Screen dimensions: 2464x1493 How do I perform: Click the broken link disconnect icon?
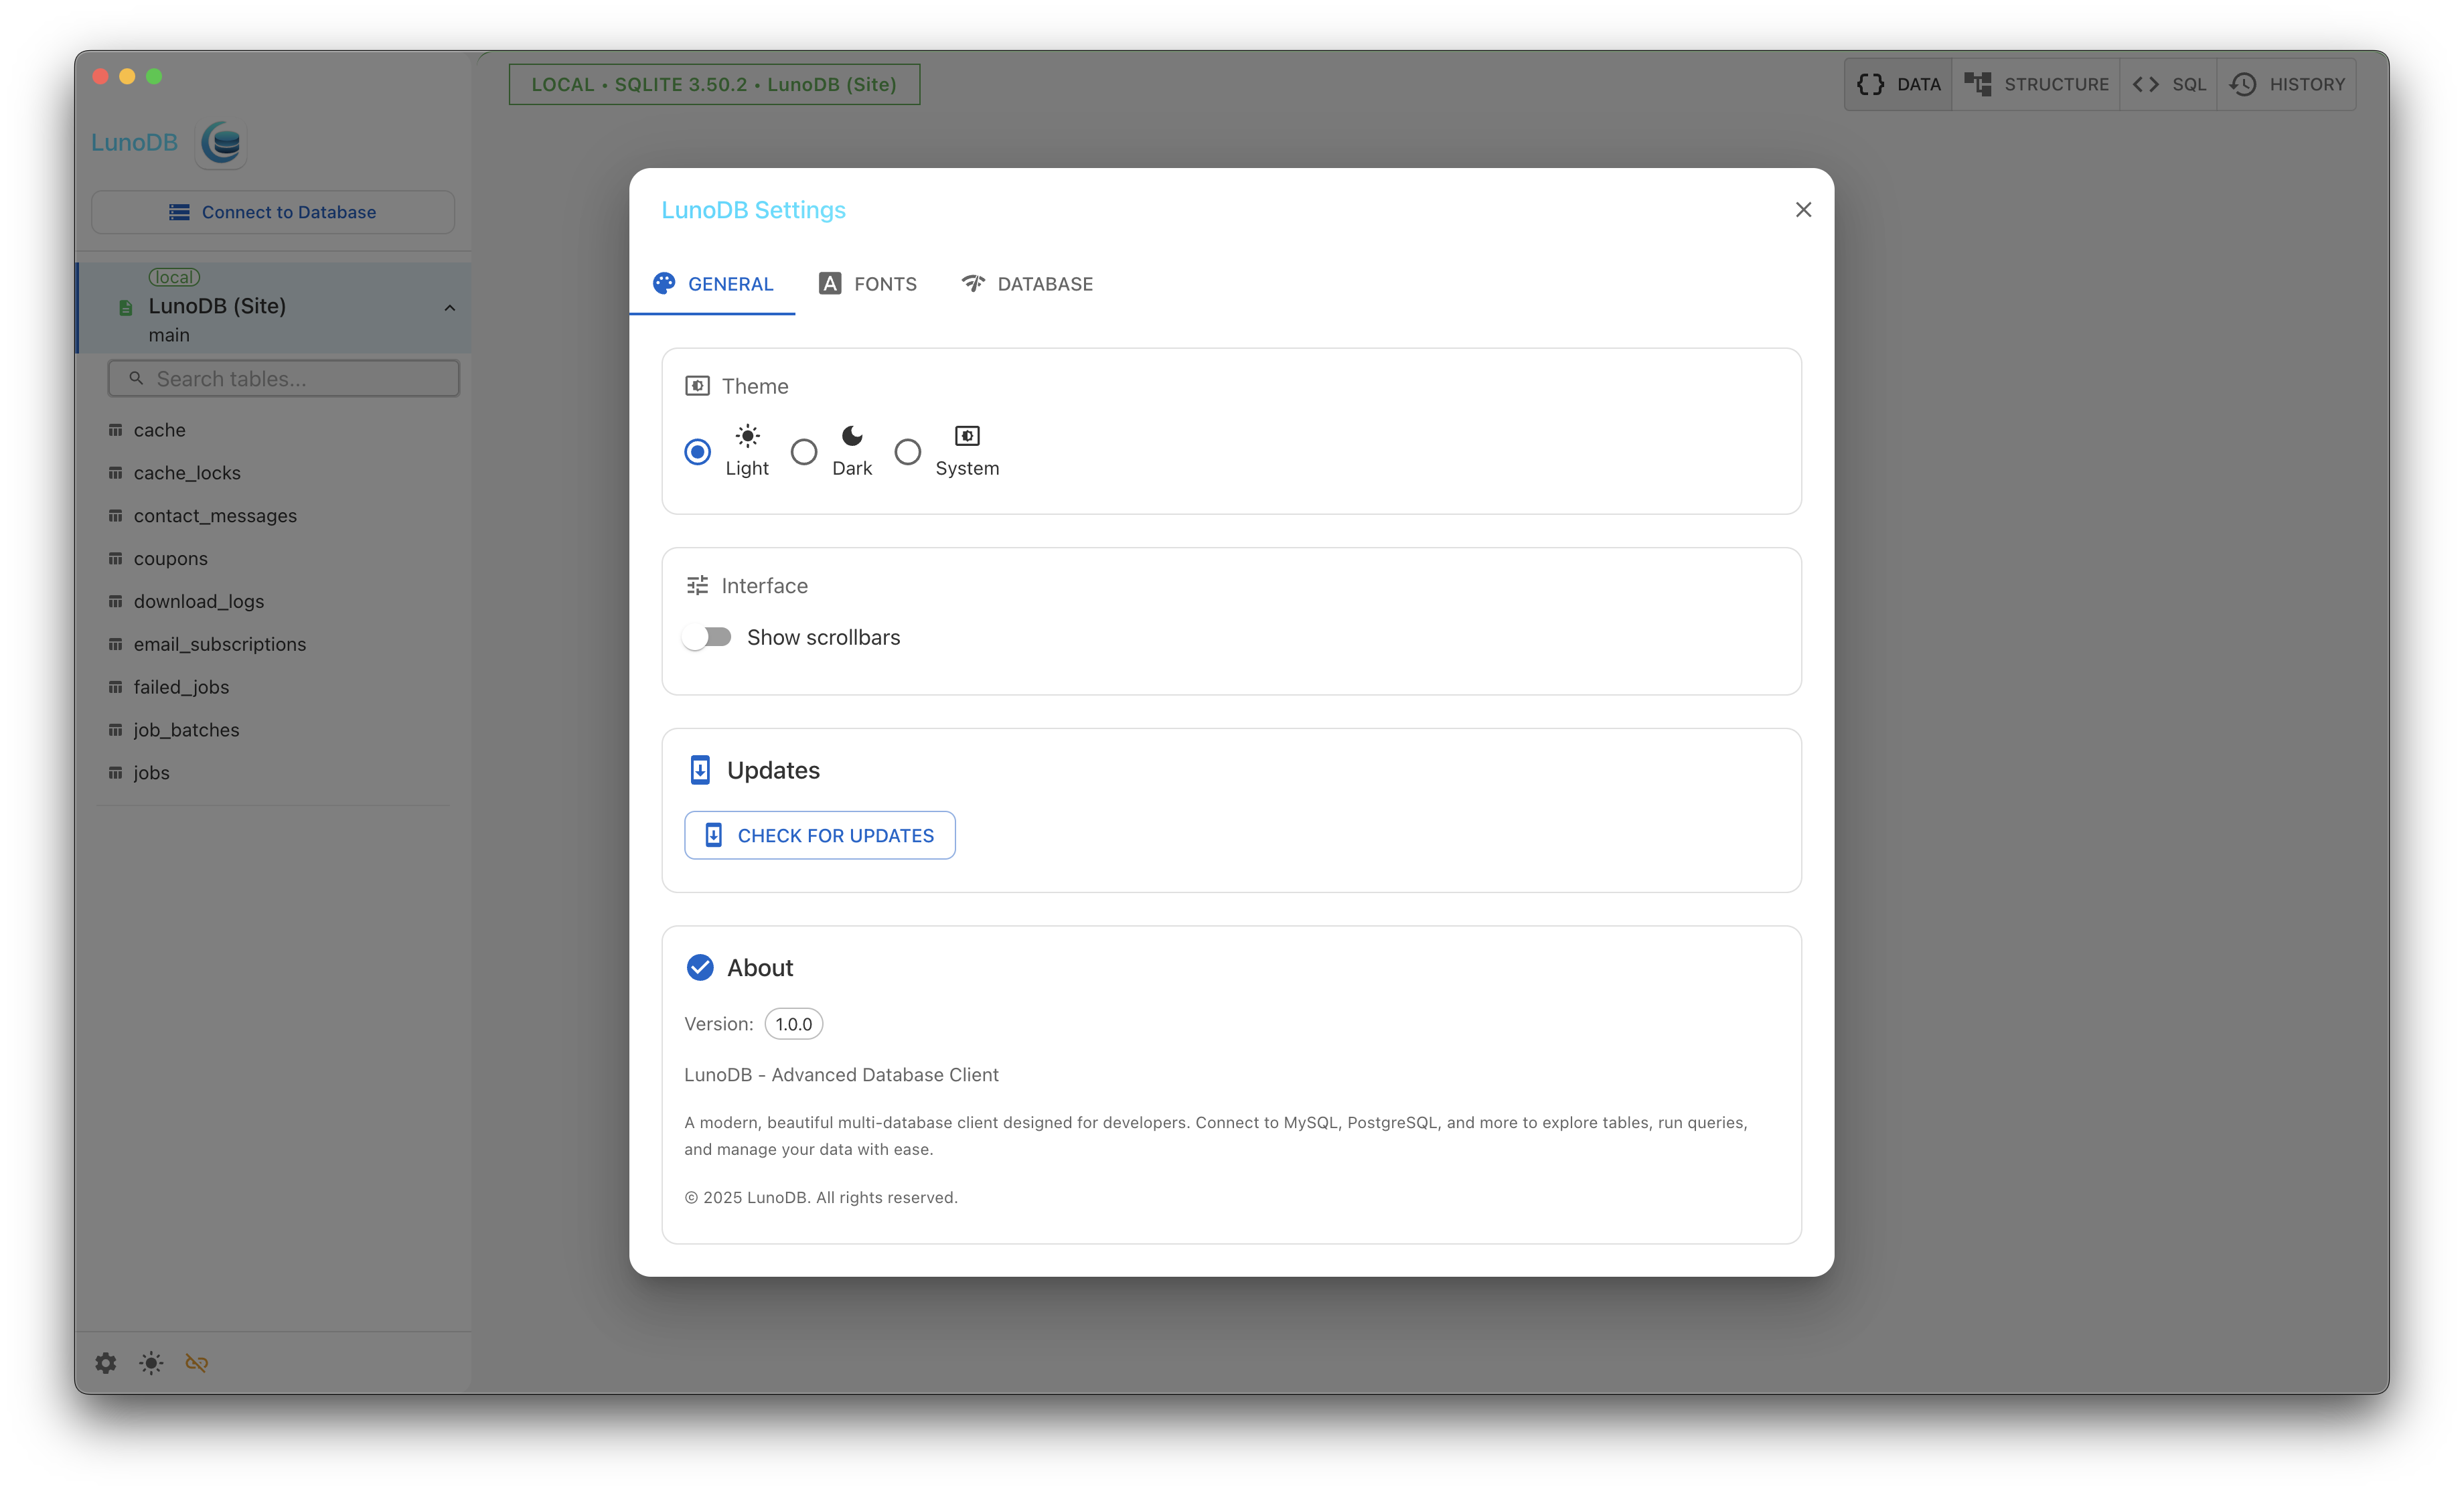197,1363
